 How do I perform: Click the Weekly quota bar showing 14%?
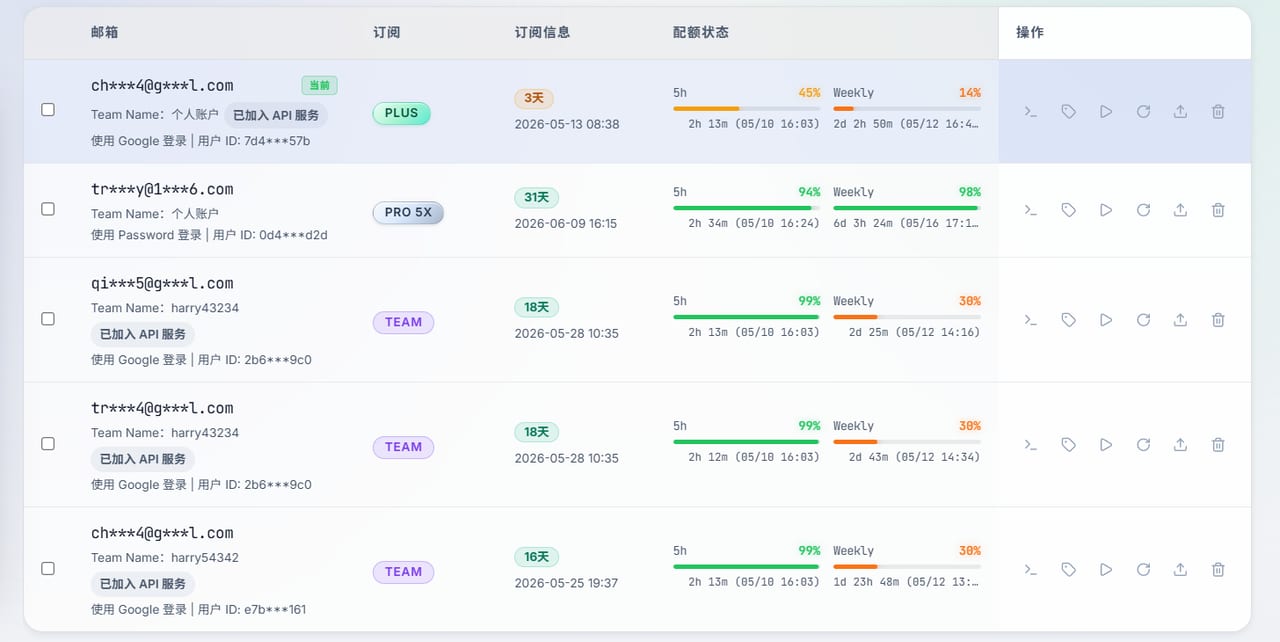pos(907,108)
